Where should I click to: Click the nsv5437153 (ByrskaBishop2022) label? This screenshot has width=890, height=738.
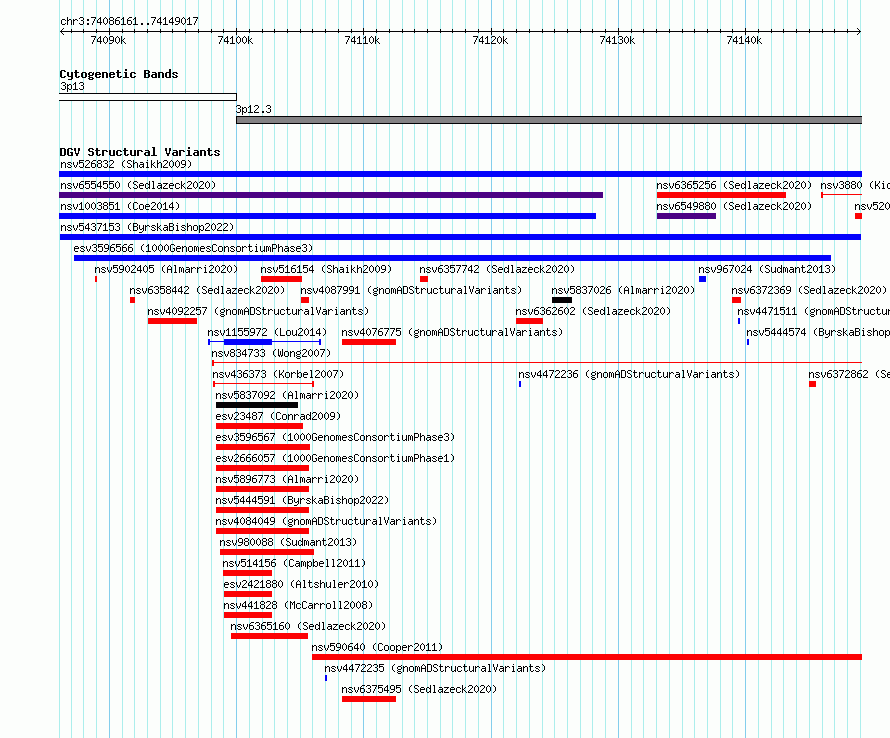pos(147,227)
